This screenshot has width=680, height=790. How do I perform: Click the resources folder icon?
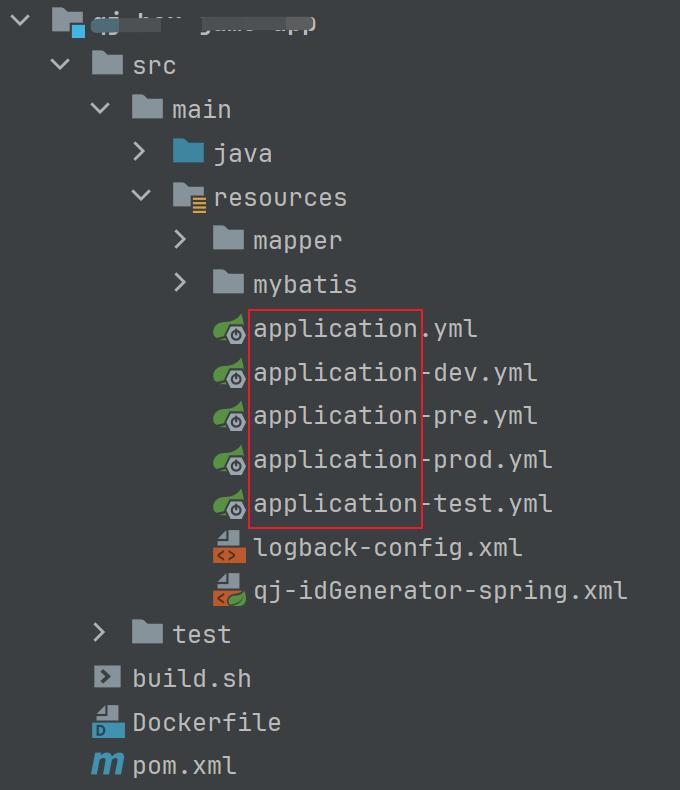(188, 197)
